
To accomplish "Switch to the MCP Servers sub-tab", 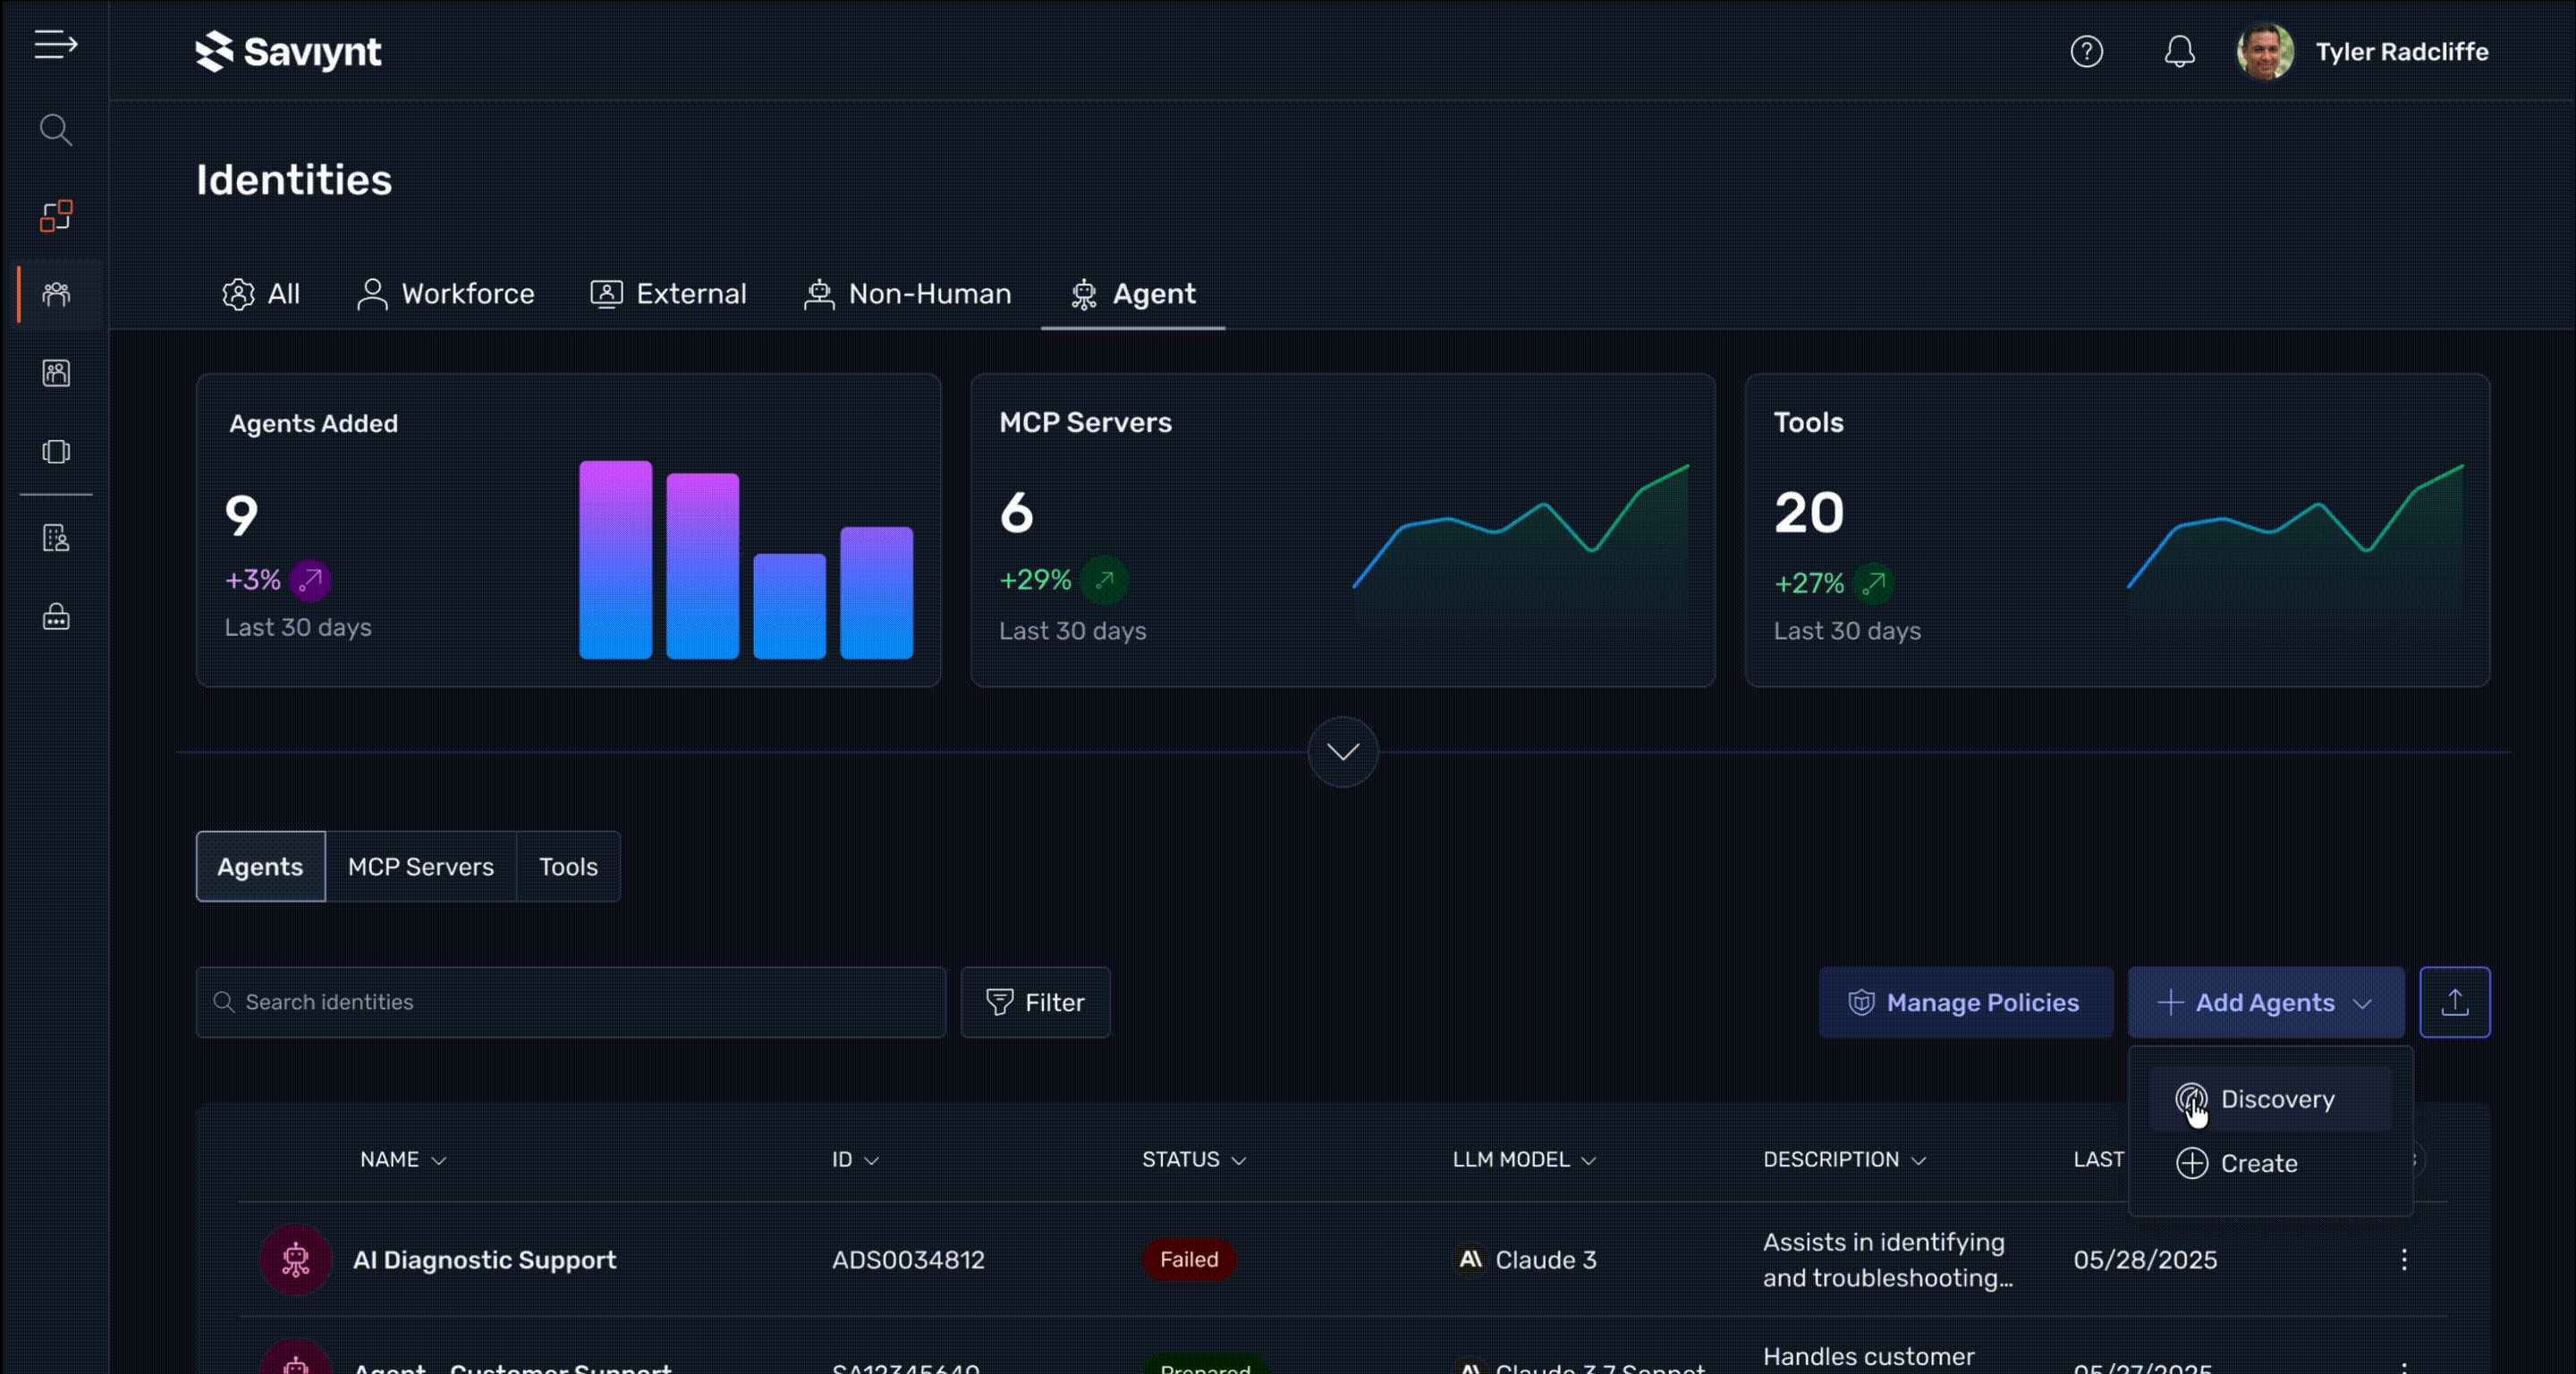I will click(420, 867).
